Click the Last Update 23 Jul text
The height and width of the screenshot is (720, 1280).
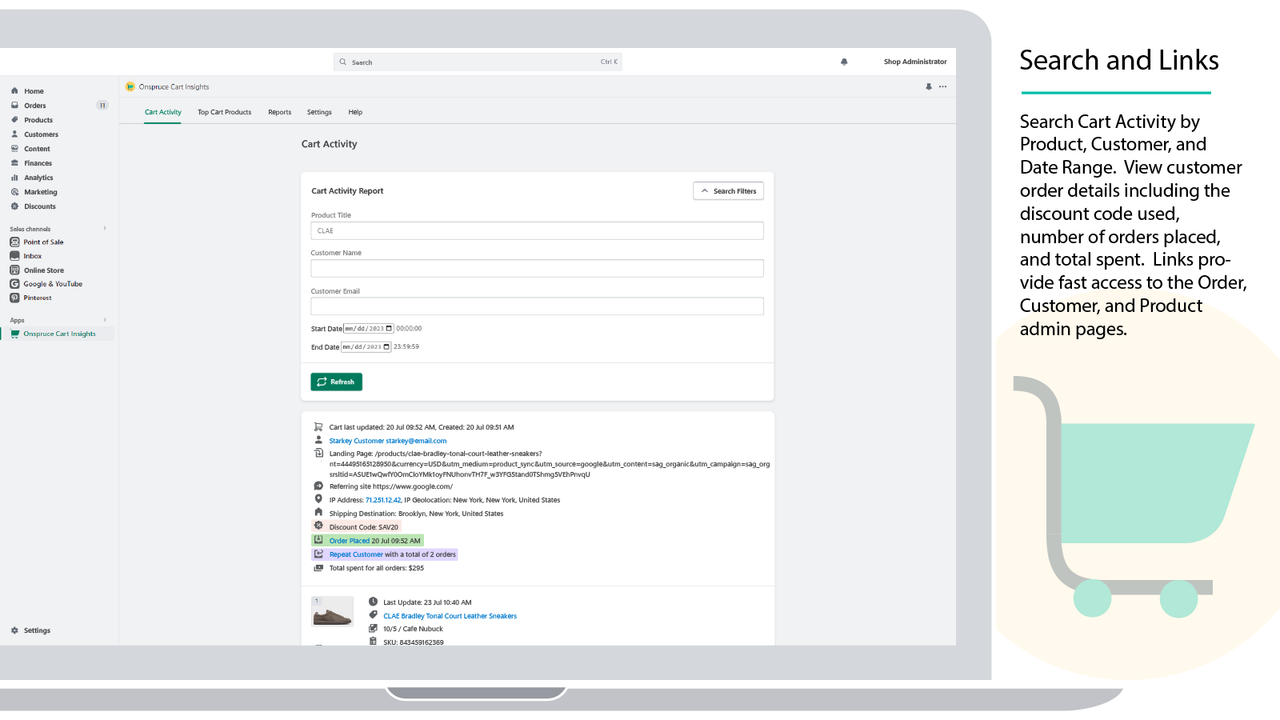(x=427, y=602)
